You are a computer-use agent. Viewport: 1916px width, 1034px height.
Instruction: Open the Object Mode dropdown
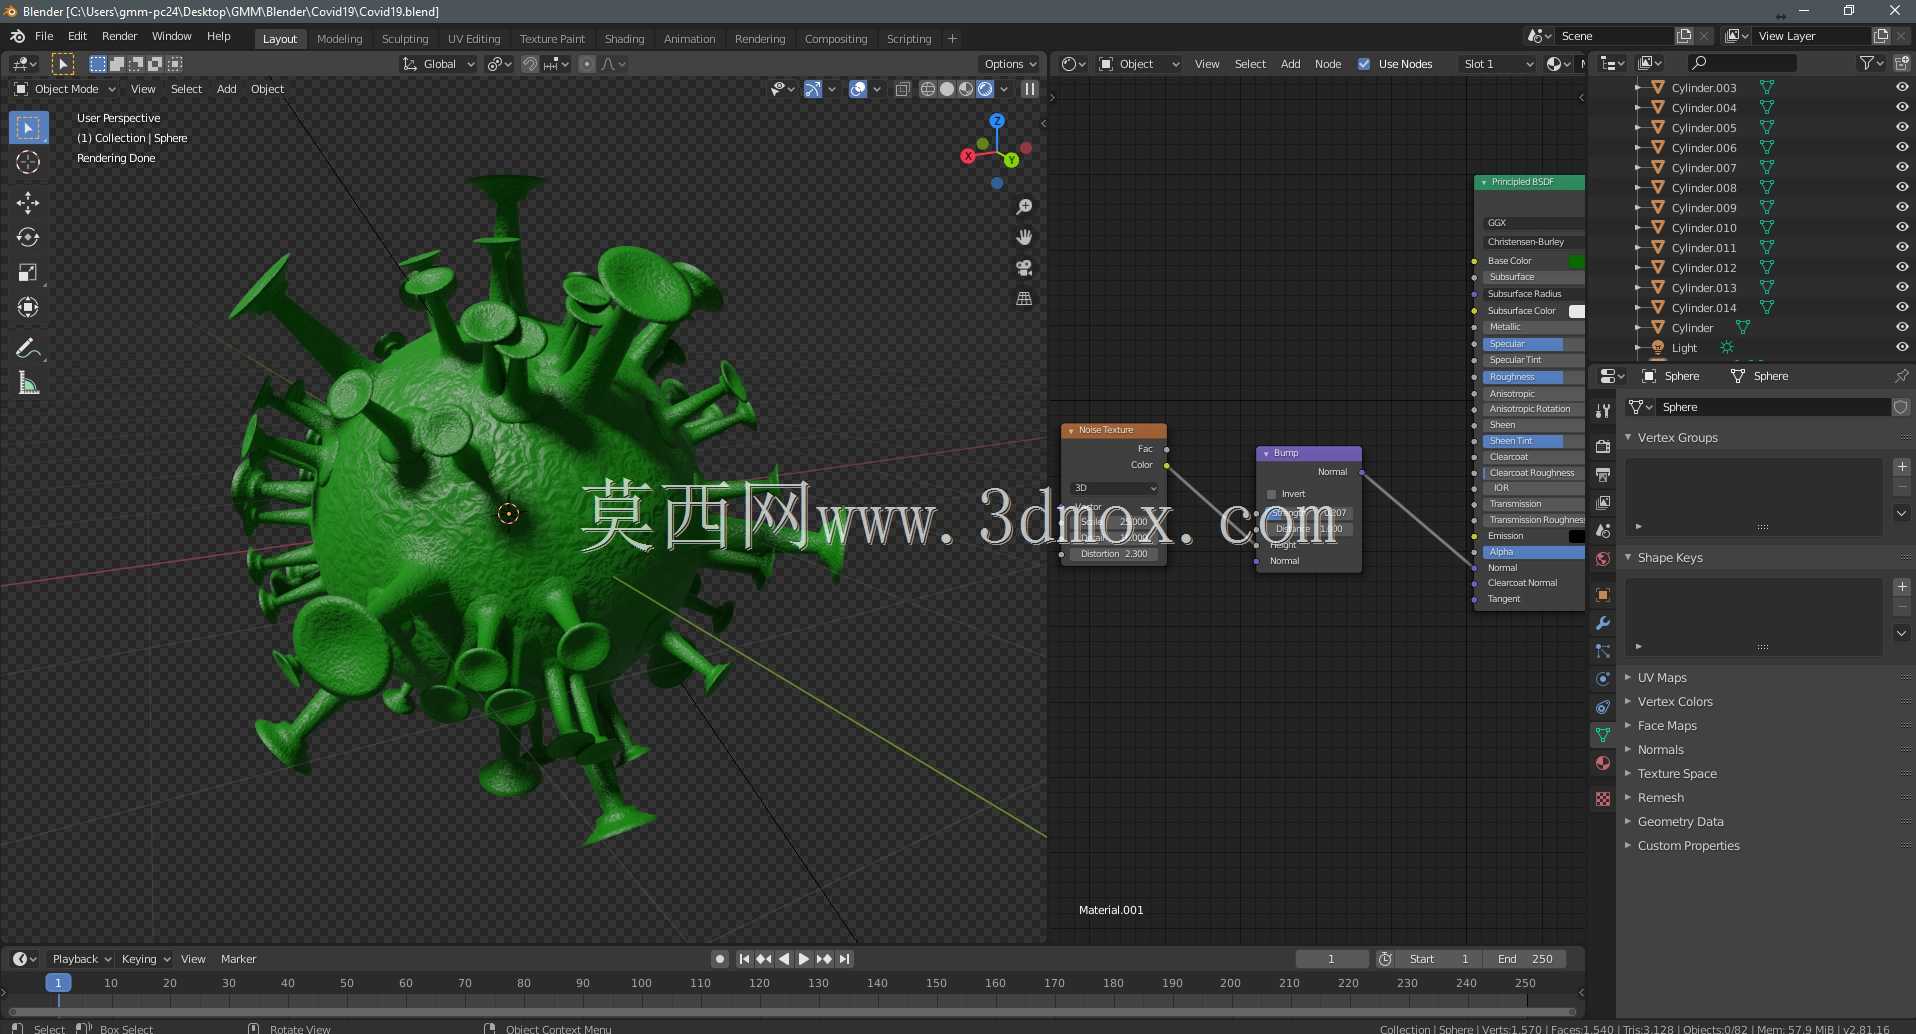(x=65, y=89)
